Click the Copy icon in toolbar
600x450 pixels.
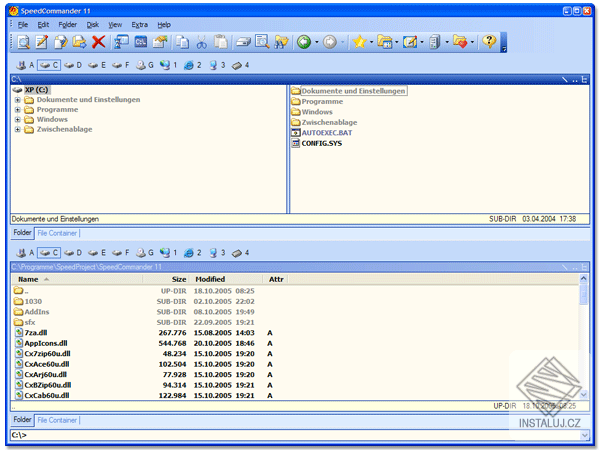[x=183, y=42]
